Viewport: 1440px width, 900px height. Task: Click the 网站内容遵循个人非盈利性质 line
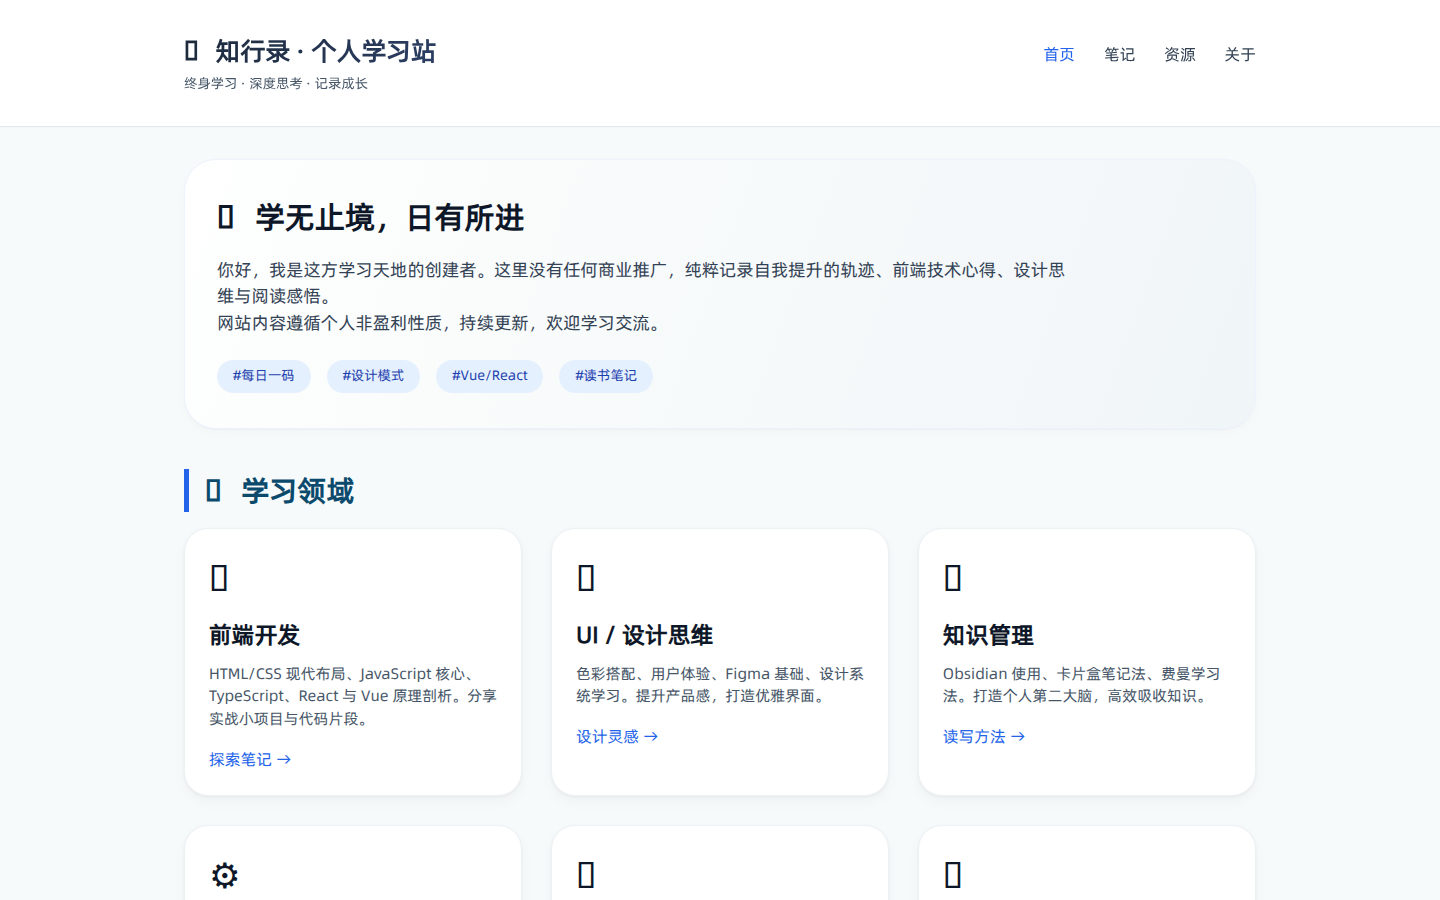(x=441, y=323)
